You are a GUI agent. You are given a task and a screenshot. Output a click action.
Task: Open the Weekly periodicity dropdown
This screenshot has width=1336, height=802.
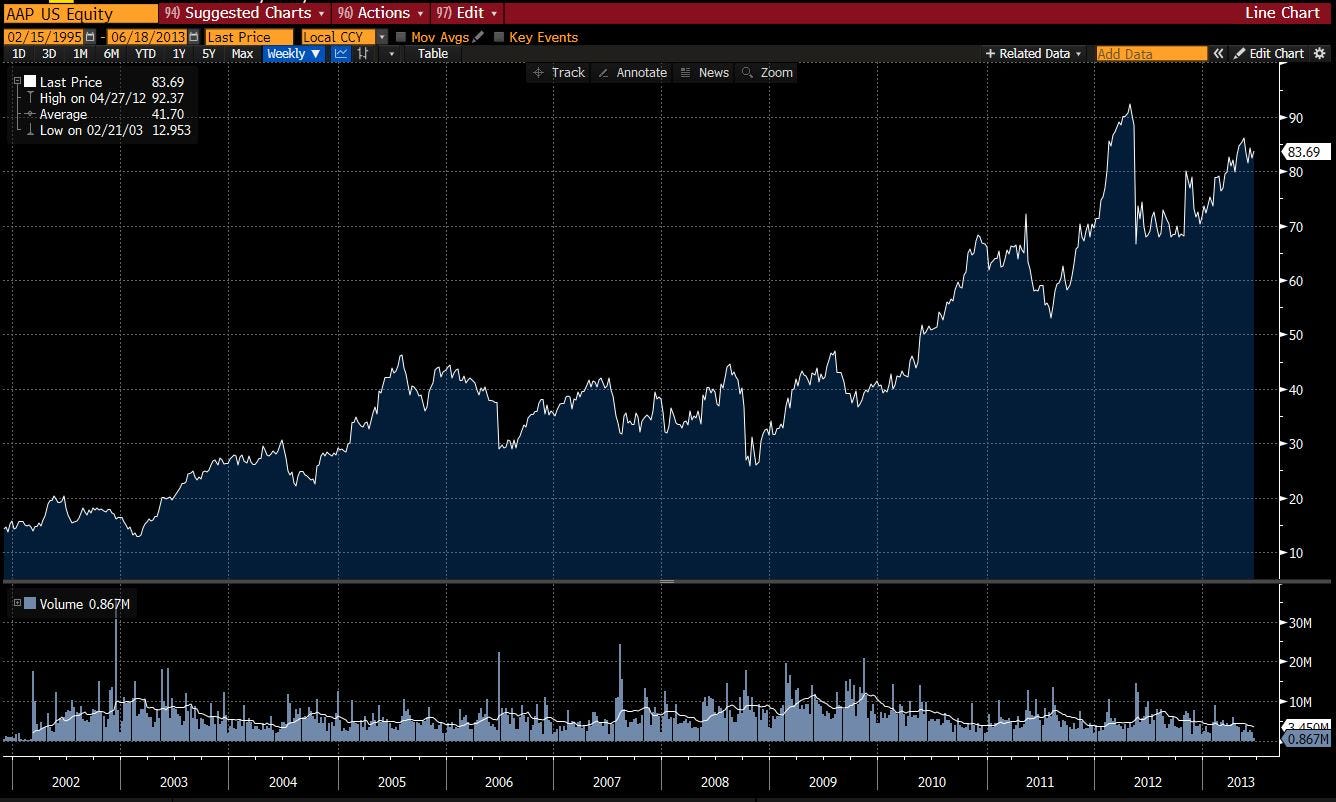[x=293, y=54]
